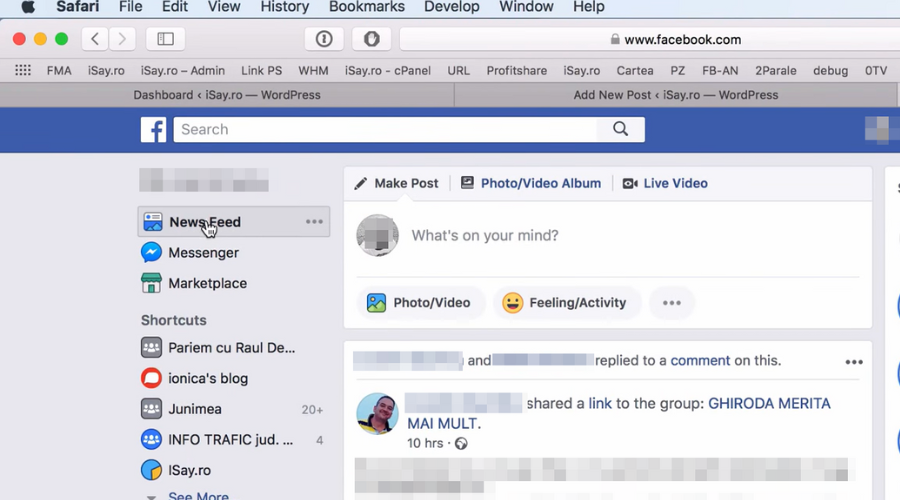Screen dimensions: 900x500
Task: Open the Apple menu
Action: click(x=28, y=7)
